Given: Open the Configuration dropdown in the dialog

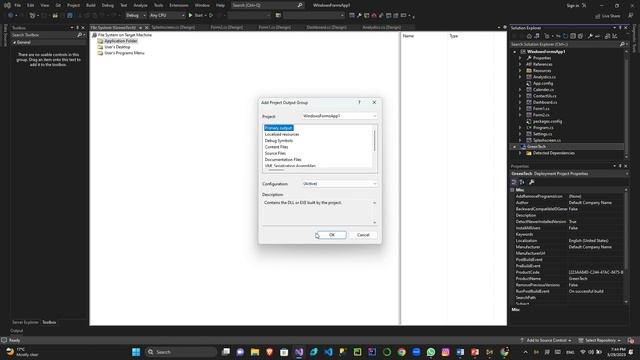Looking at the screenshot, I should point(340,184).
